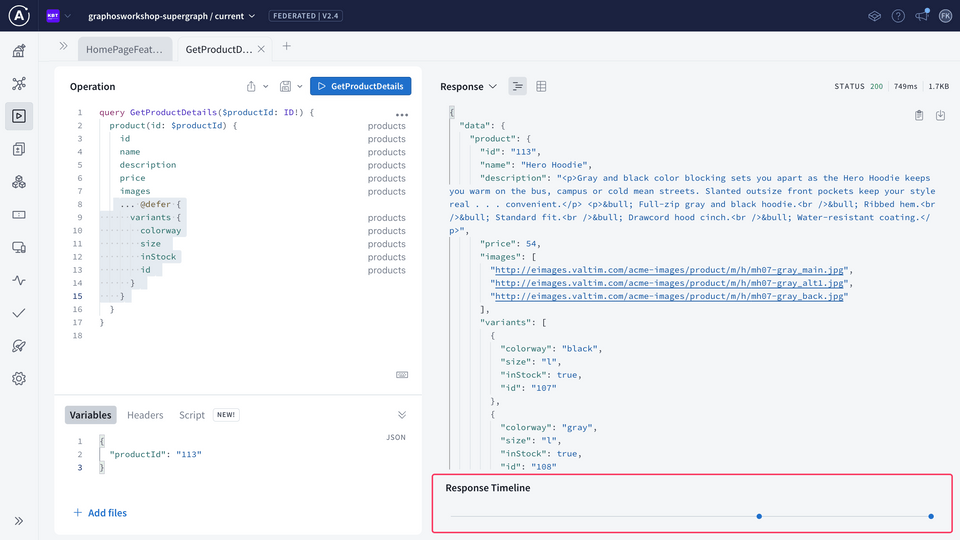Viewport: 960px width, 540px height.
Task: Open the Apollo learning resources icon
Action: point(874,16)
